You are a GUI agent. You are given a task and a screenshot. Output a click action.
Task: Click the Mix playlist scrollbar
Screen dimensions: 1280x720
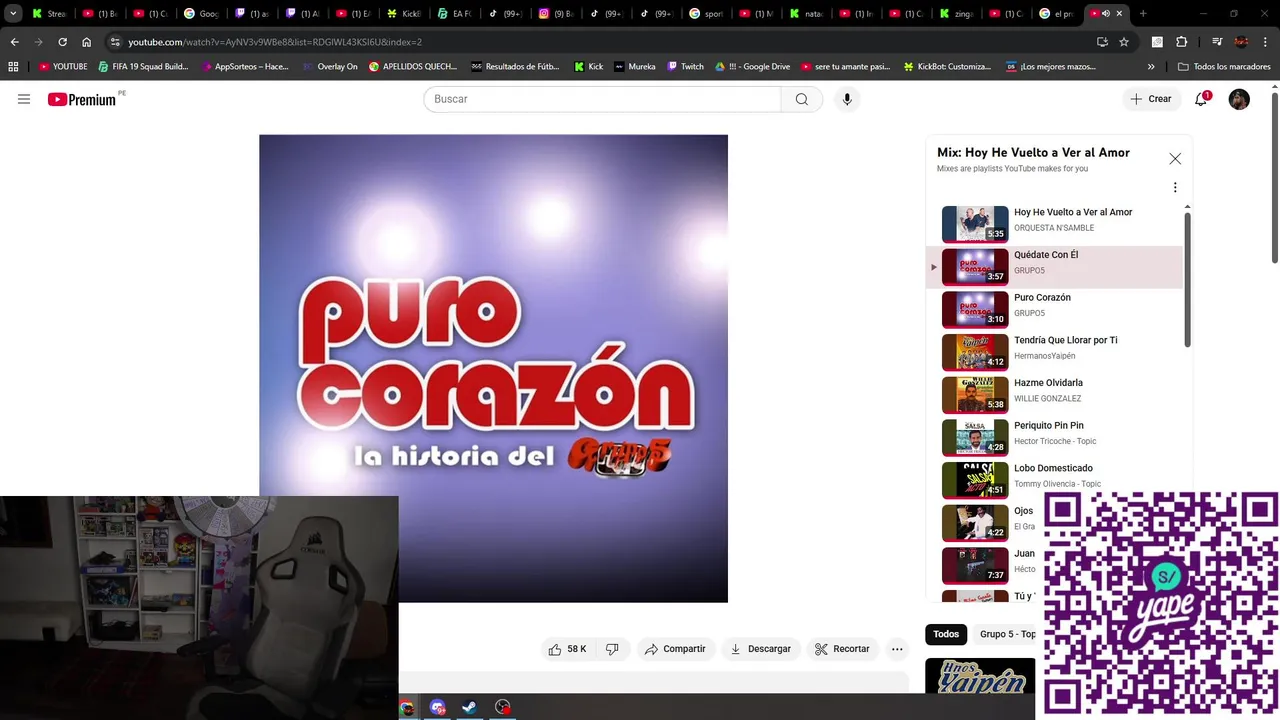[1187, 280]
